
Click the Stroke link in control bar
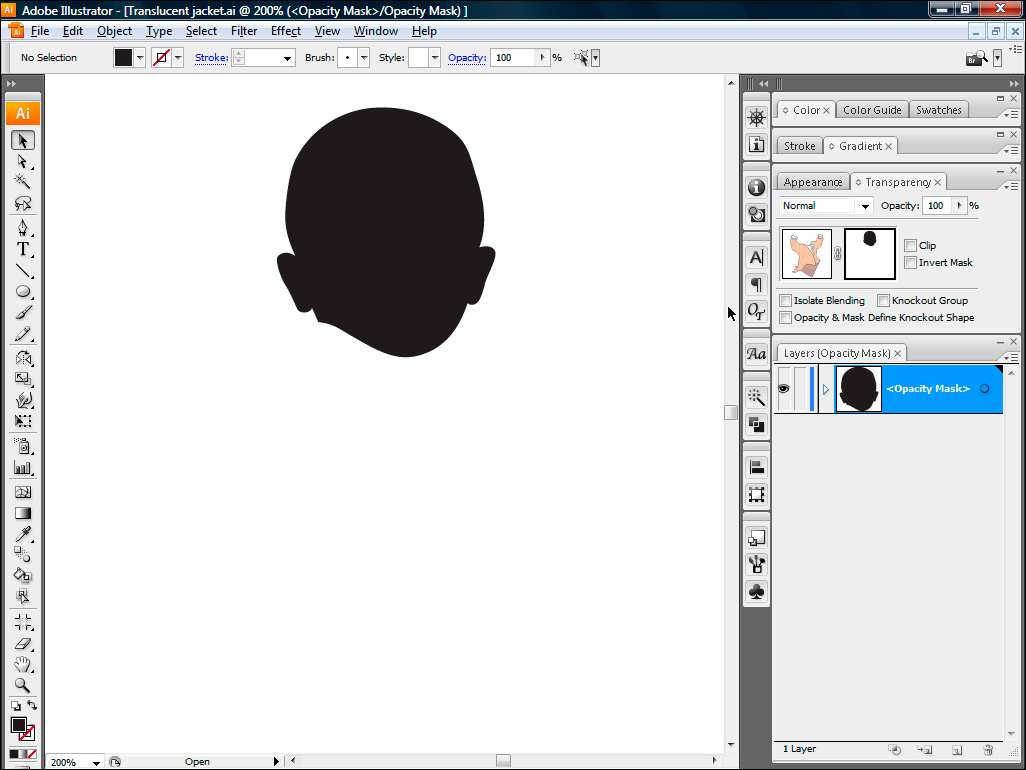tap(211, 58)
